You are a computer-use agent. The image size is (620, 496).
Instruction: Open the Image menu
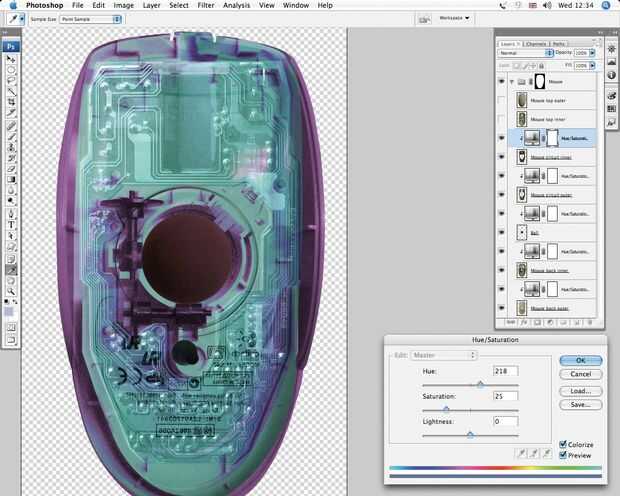tap(123, 6)
